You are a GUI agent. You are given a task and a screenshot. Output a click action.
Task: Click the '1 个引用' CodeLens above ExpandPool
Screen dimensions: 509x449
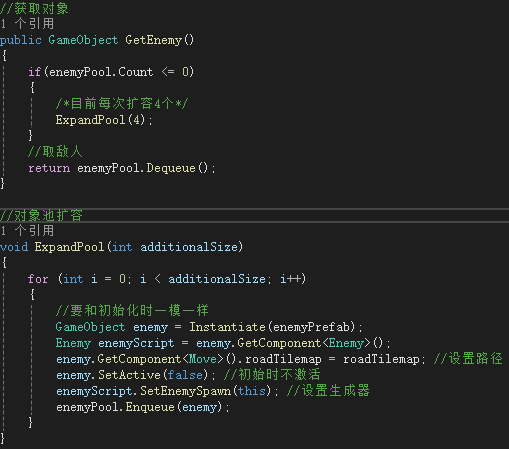(27, 231)
